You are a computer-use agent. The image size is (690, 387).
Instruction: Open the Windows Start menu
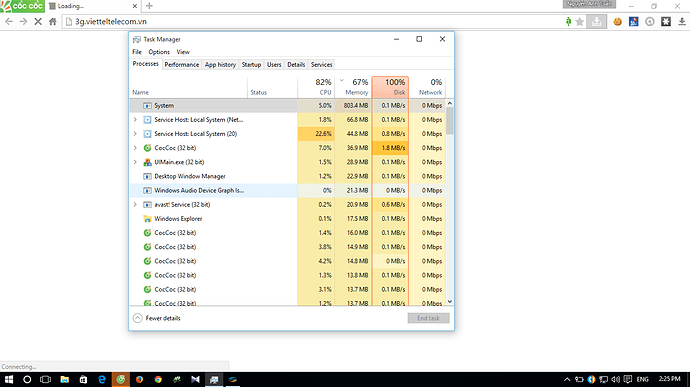click(9, 379)
